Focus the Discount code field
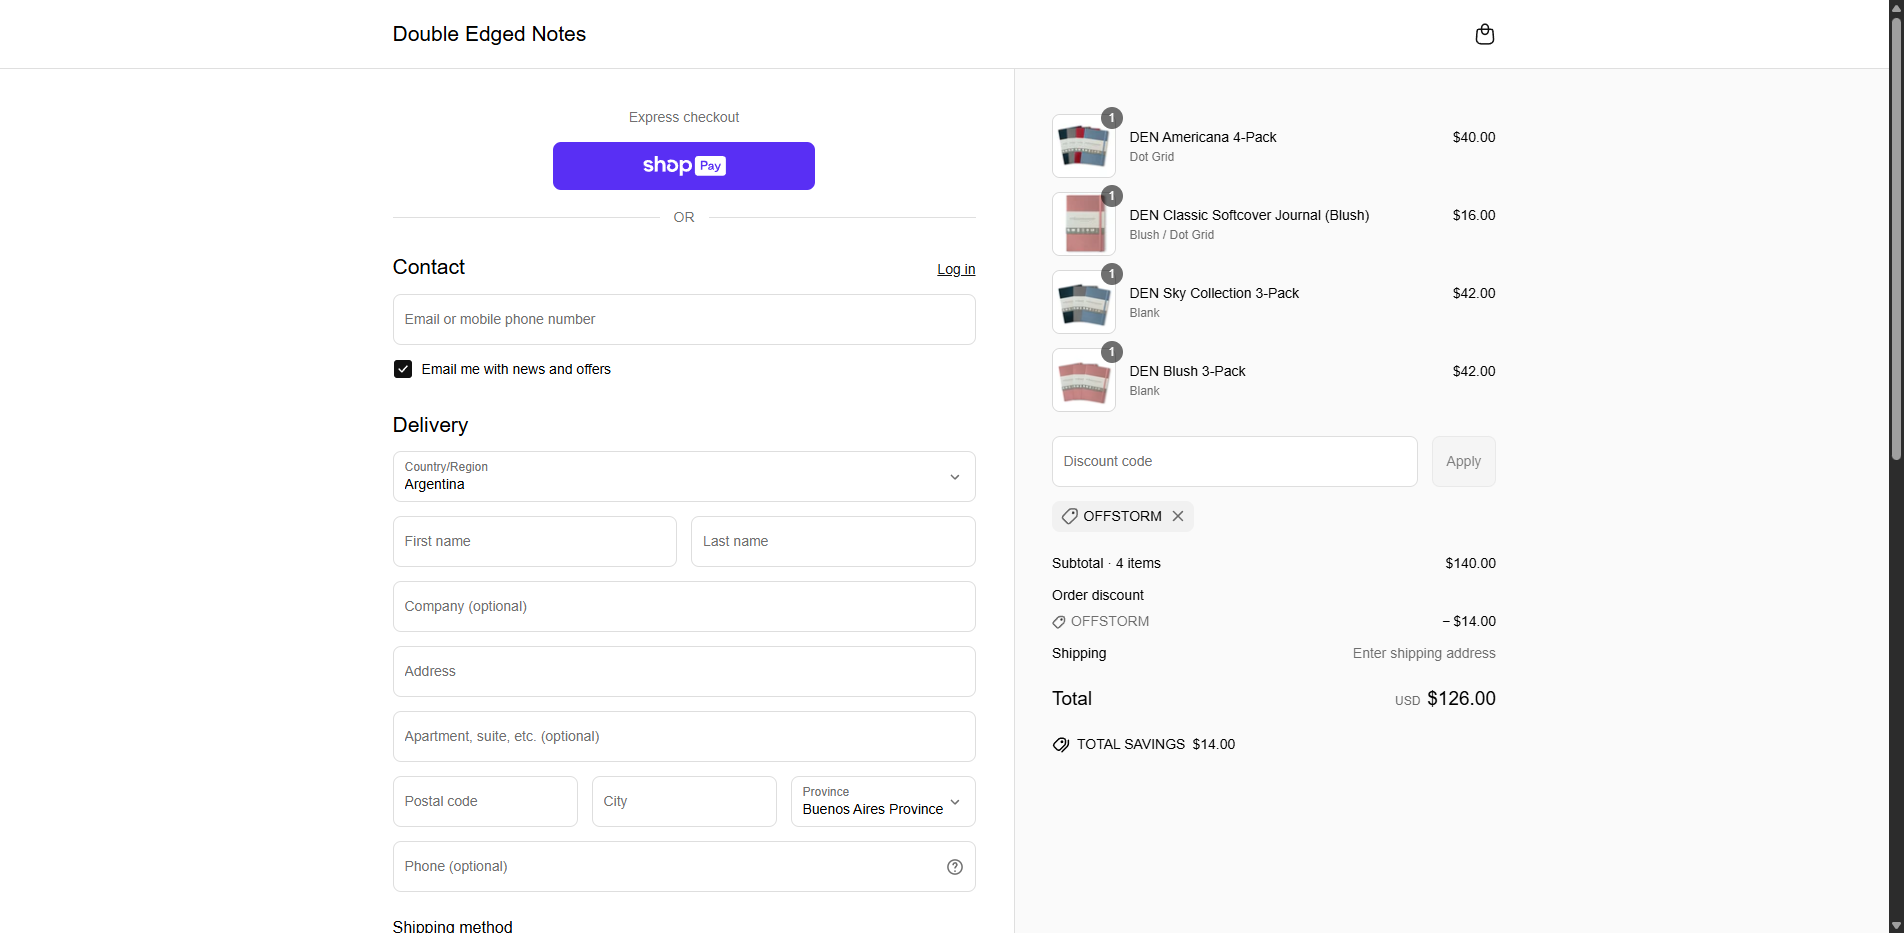The width and height of the screenshot is (1904, 933). 1234,462
